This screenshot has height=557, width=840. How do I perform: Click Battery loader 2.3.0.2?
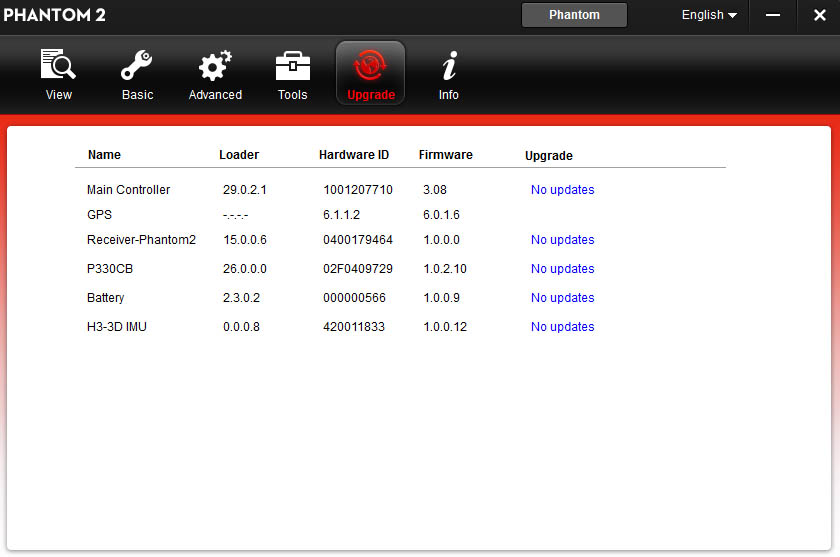(241, 297)
